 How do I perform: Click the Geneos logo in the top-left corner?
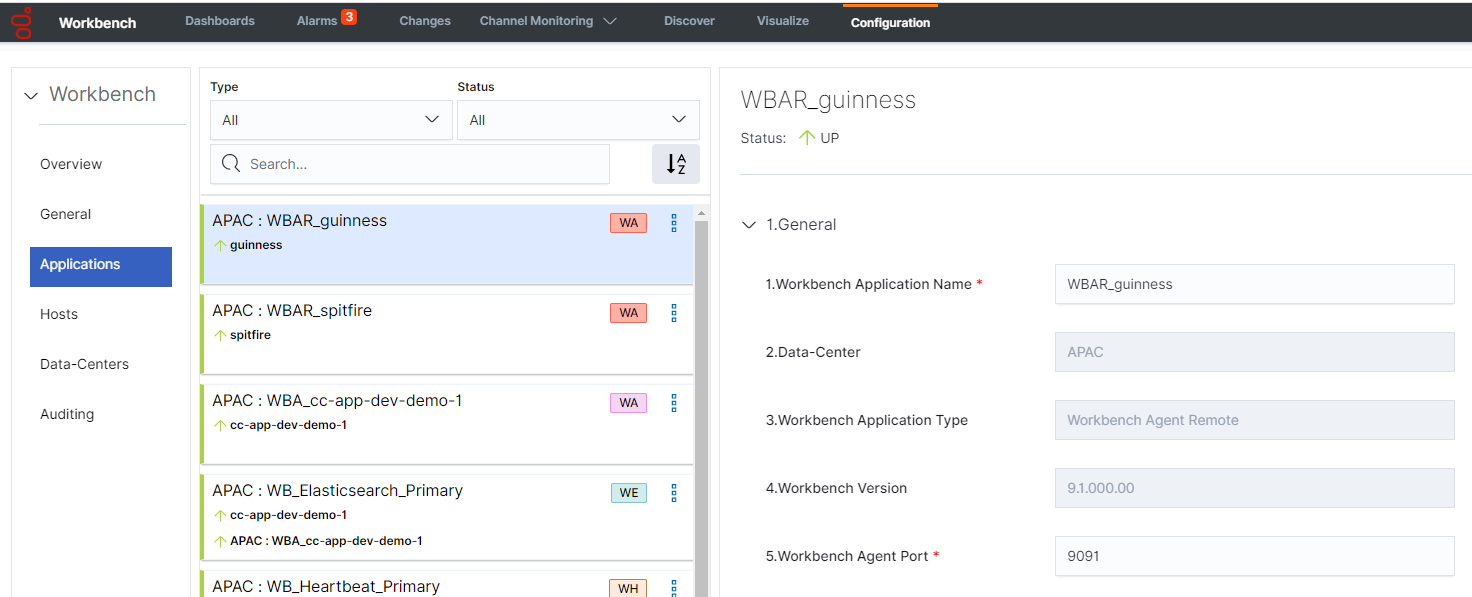21,21
